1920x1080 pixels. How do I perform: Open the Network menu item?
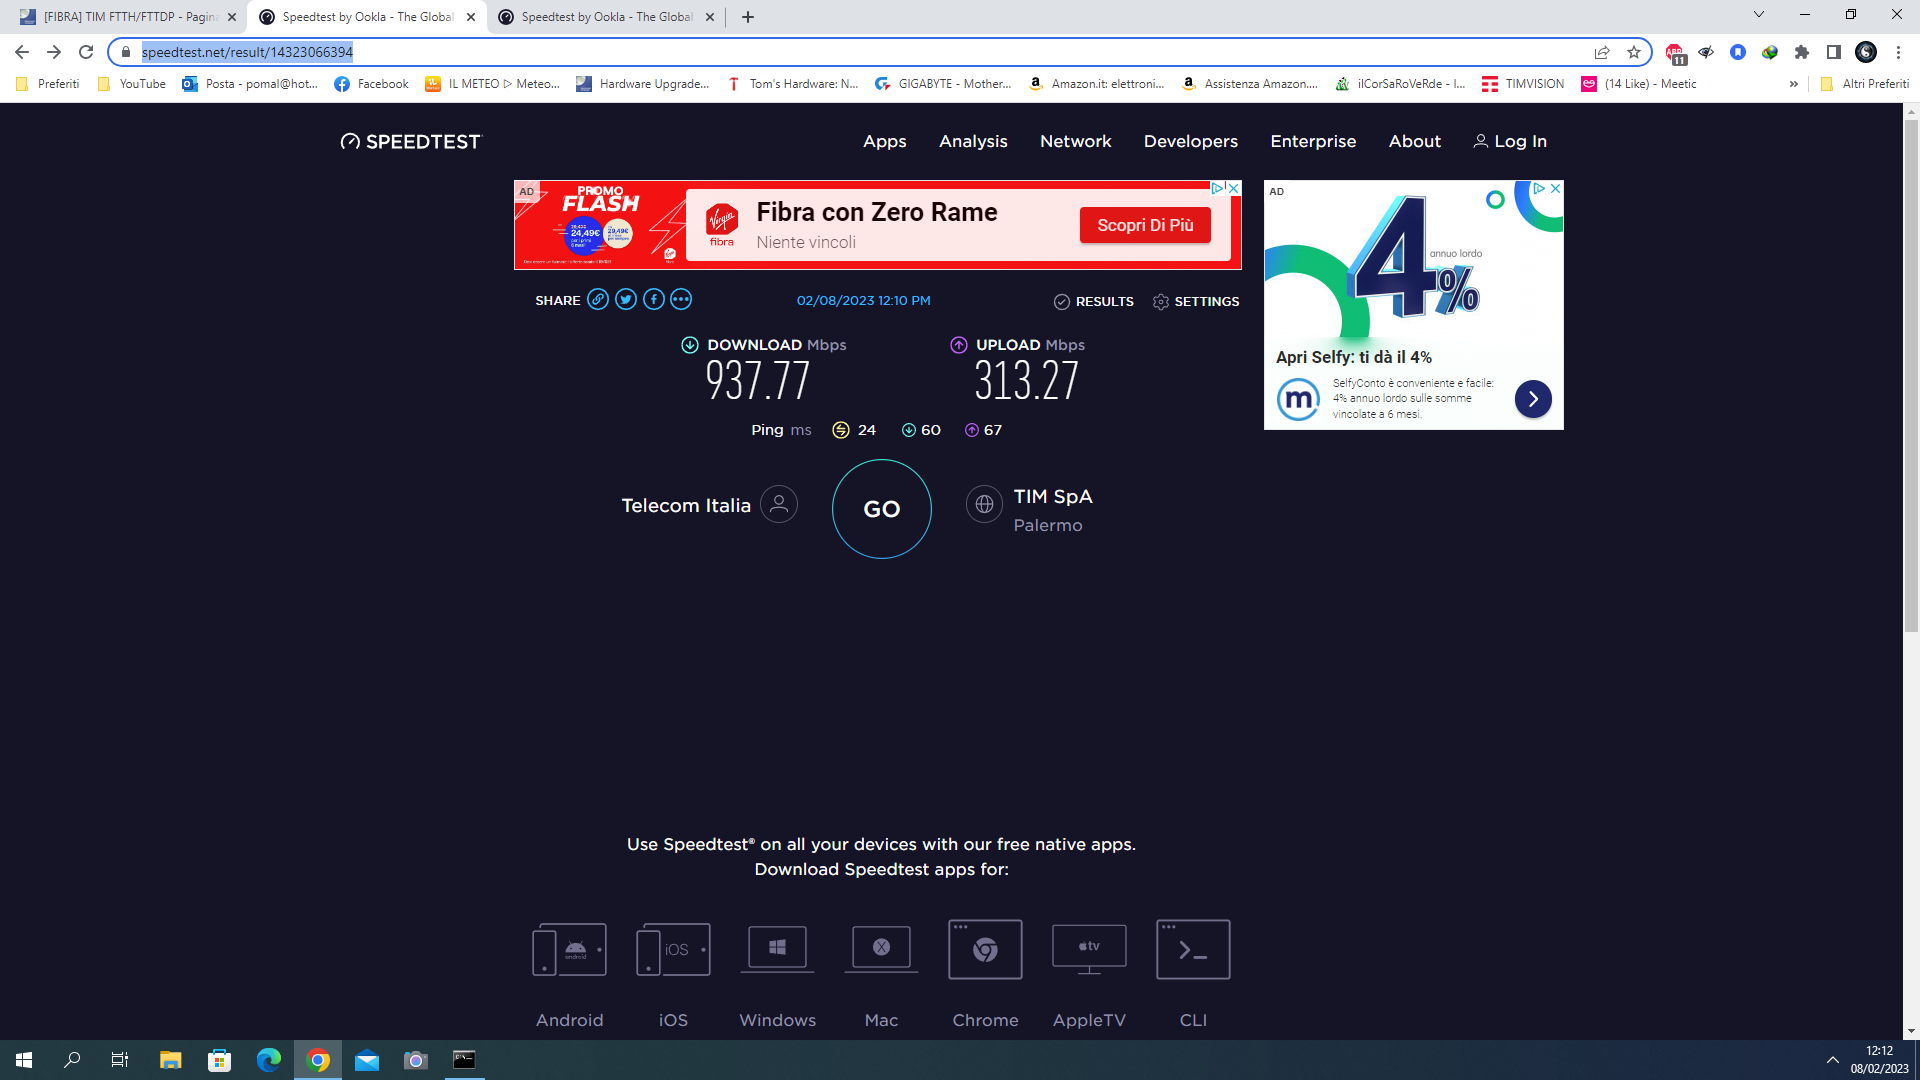[x=1075, y=141]
